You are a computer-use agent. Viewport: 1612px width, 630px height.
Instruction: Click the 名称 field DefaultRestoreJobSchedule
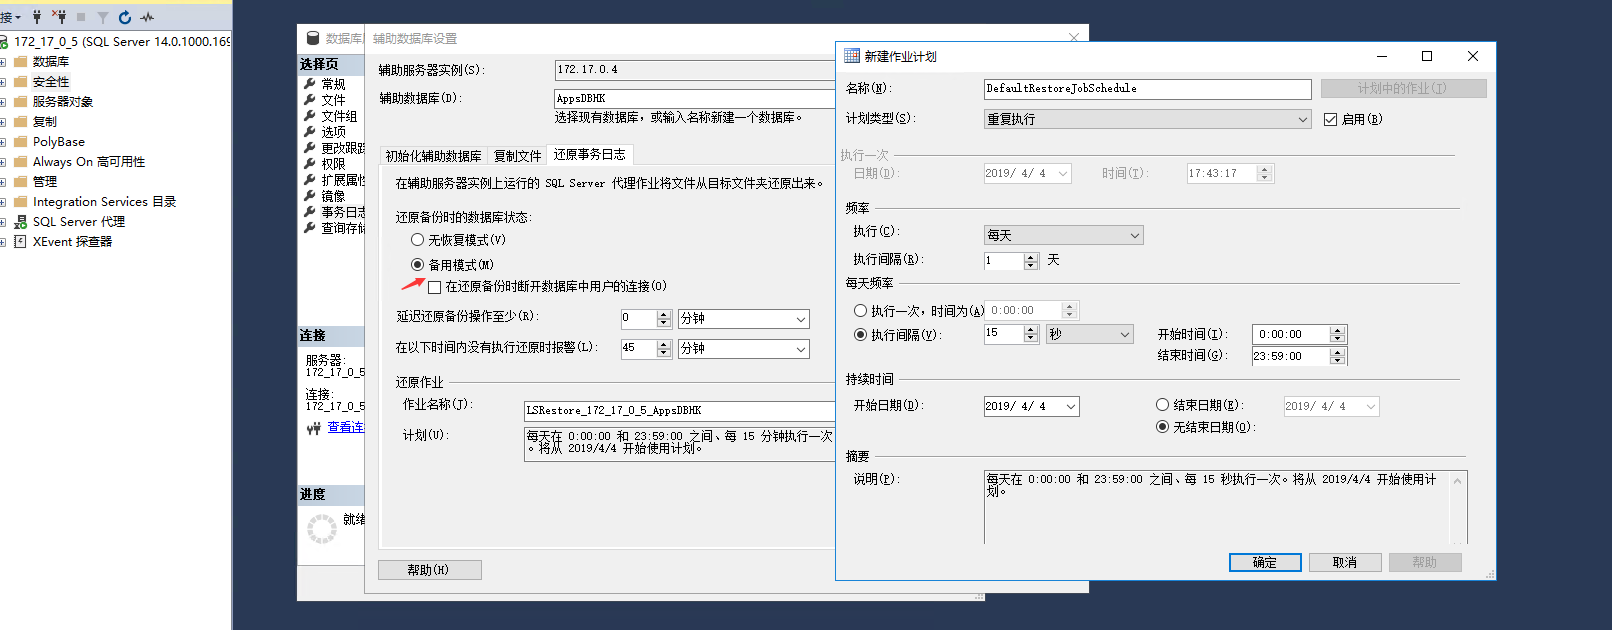click(x=1148, y=89)
